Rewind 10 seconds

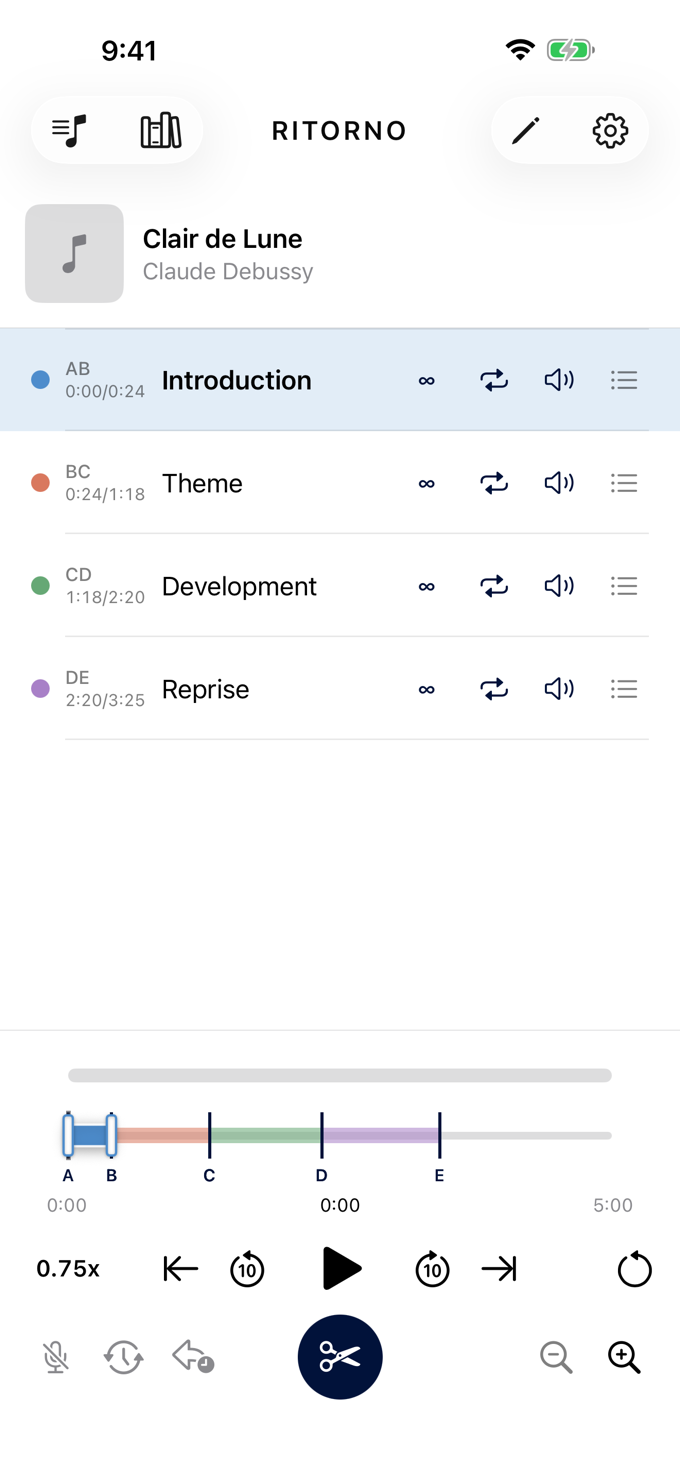point(247,1269)
